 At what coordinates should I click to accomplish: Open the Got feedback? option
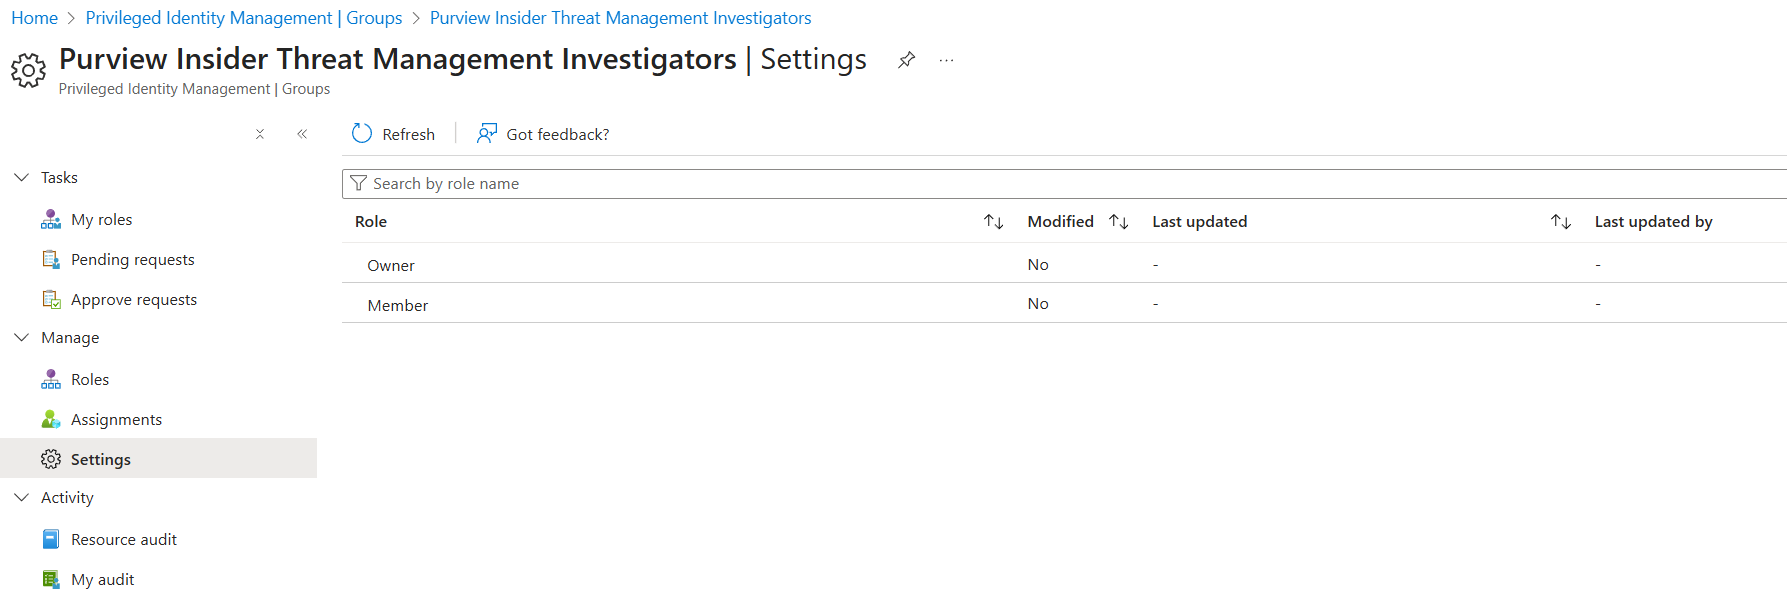pos(543,134)
